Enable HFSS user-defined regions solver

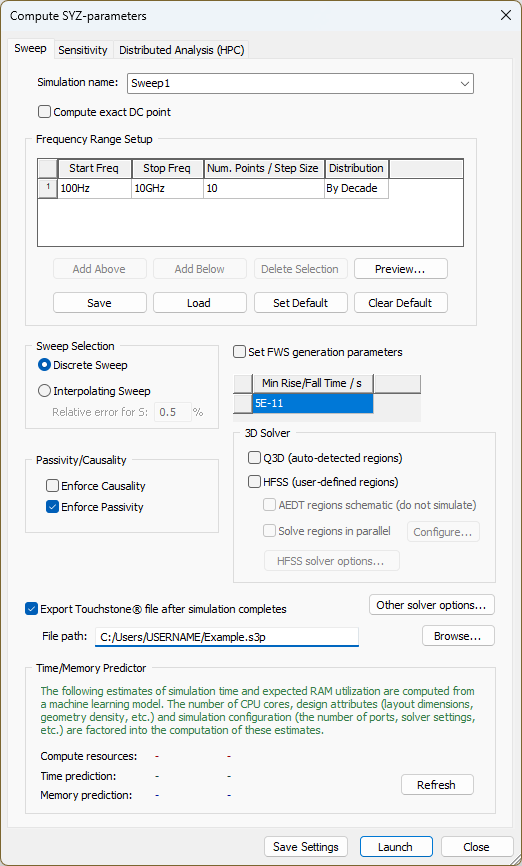coord(254,482)
